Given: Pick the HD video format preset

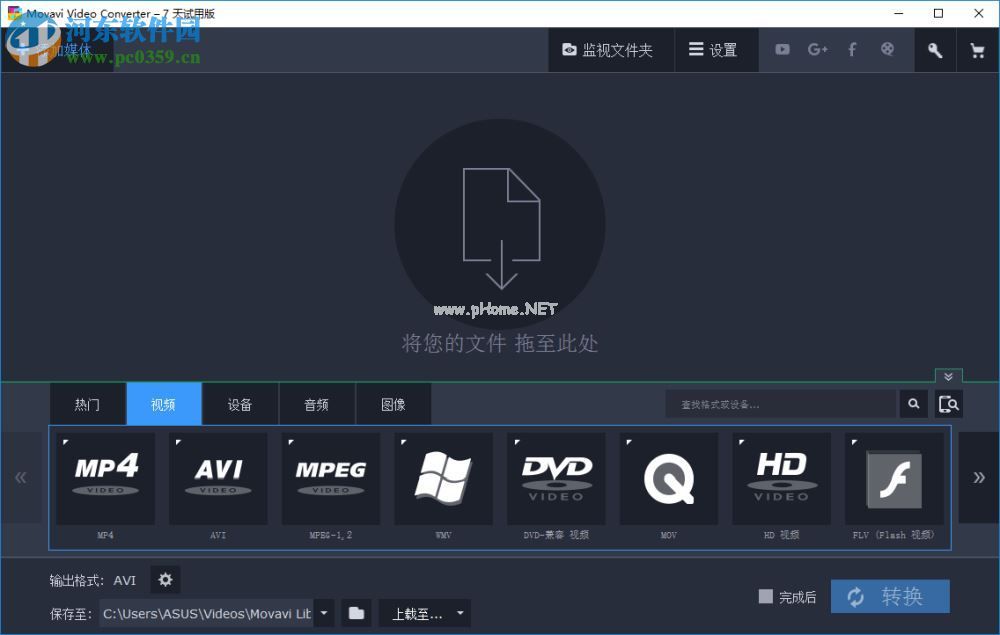Looking at the screenshot, I should (x=781, y=478).
